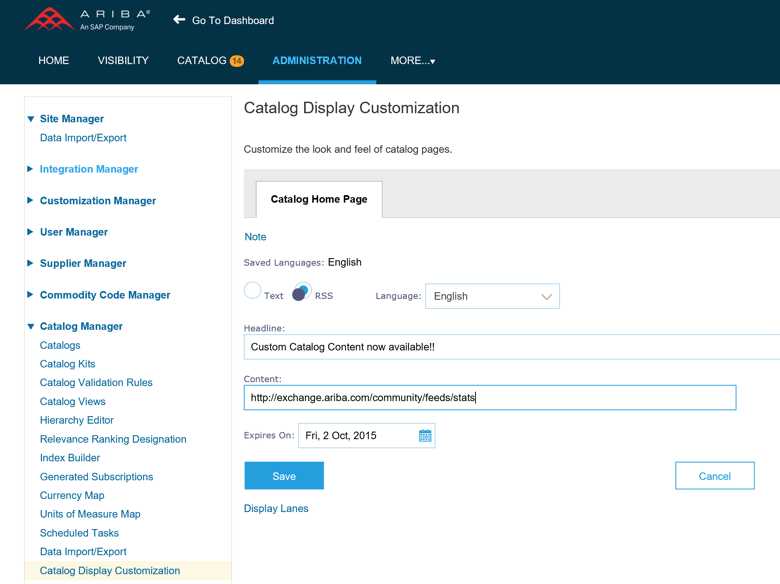Expand the Customization Manager section
Screen dimensions: 780x584
30,200
